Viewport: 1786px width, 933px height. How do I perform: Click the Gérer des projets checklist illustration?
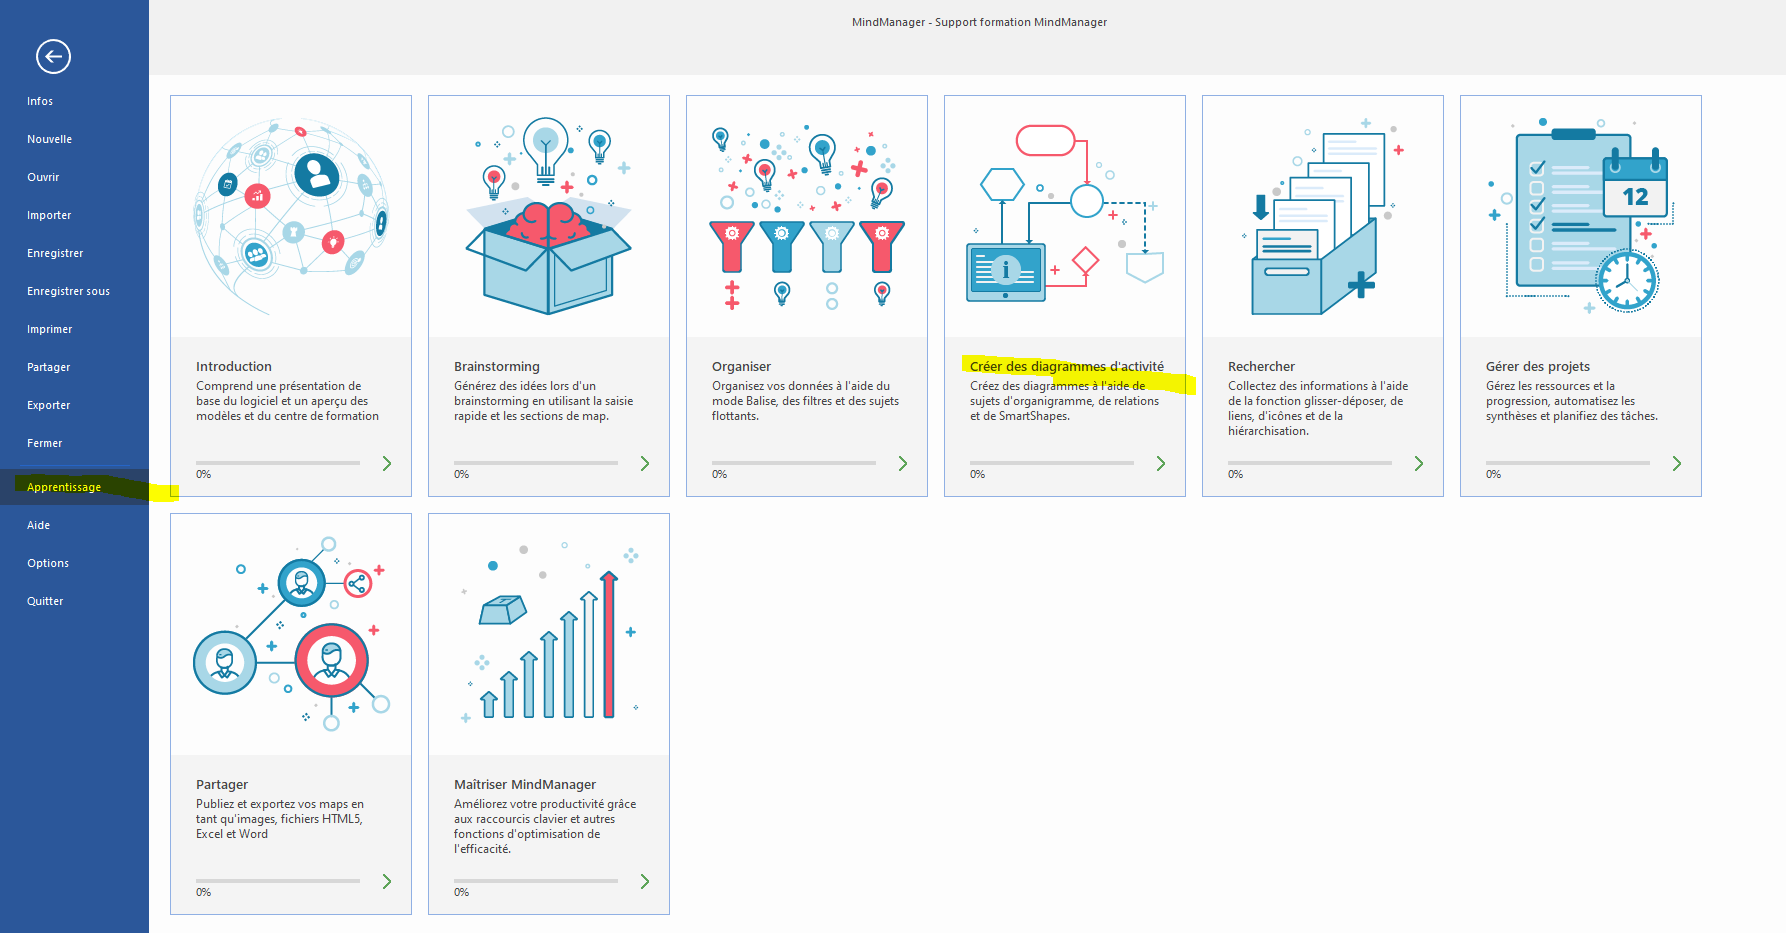[x=1580, y=216]
